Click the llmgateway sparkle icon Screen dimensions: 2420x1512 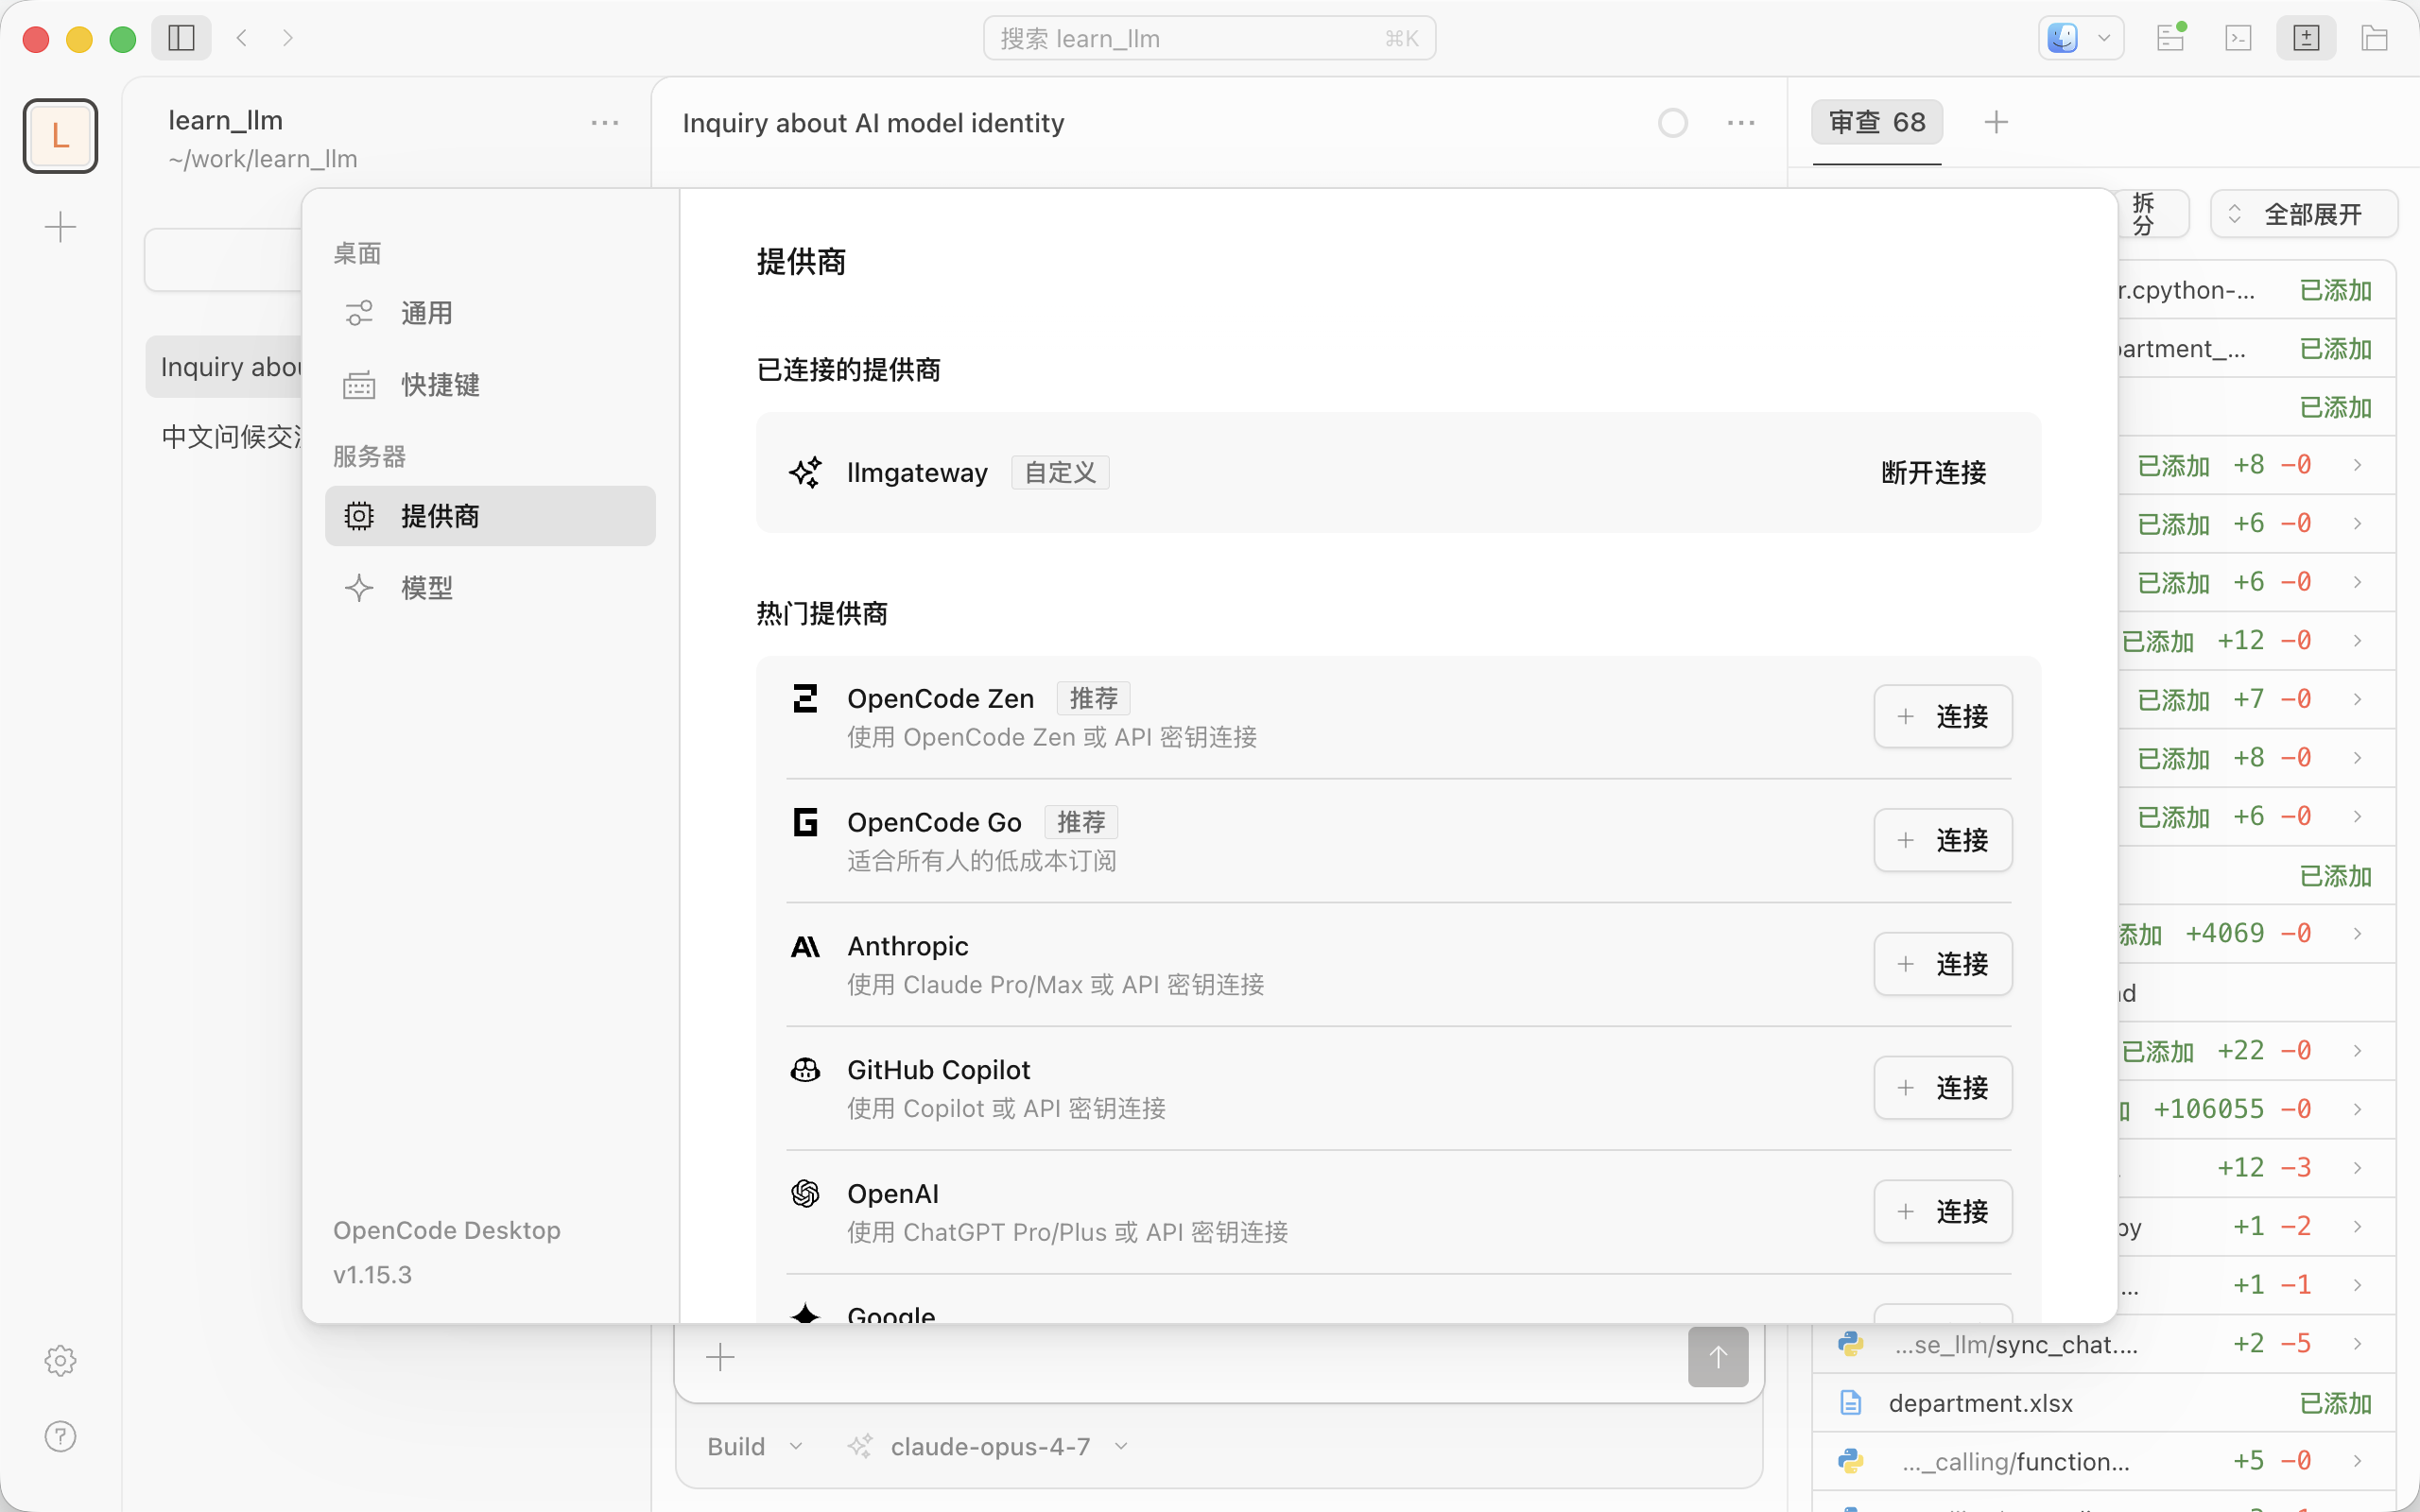[805, 473]
